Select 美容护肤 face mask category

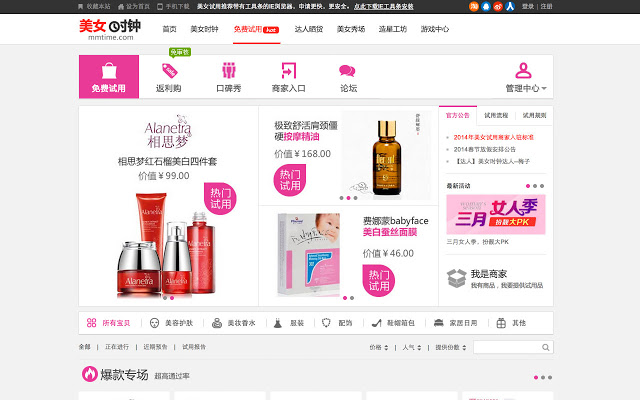[171, 323]
